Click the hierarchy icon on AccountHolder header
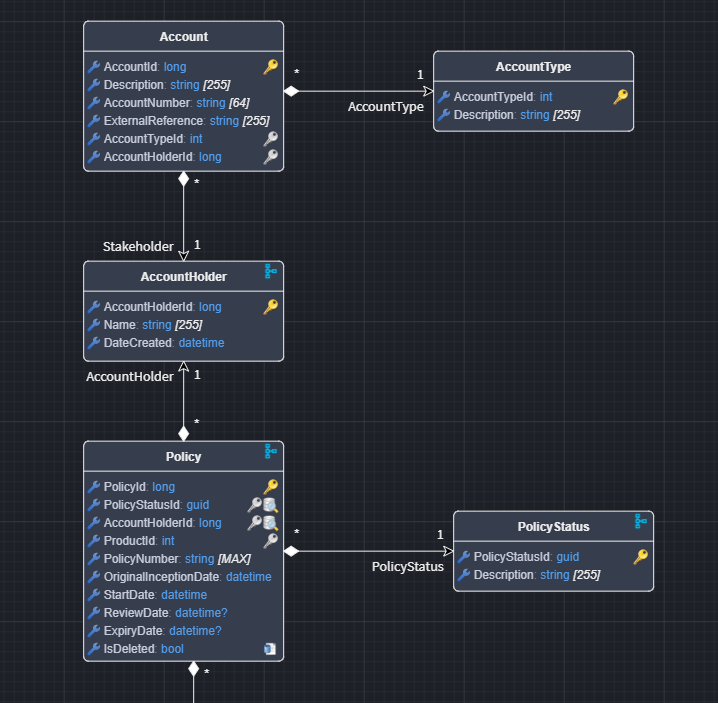Viewport: 718px width, 703px height. point(271,271)
